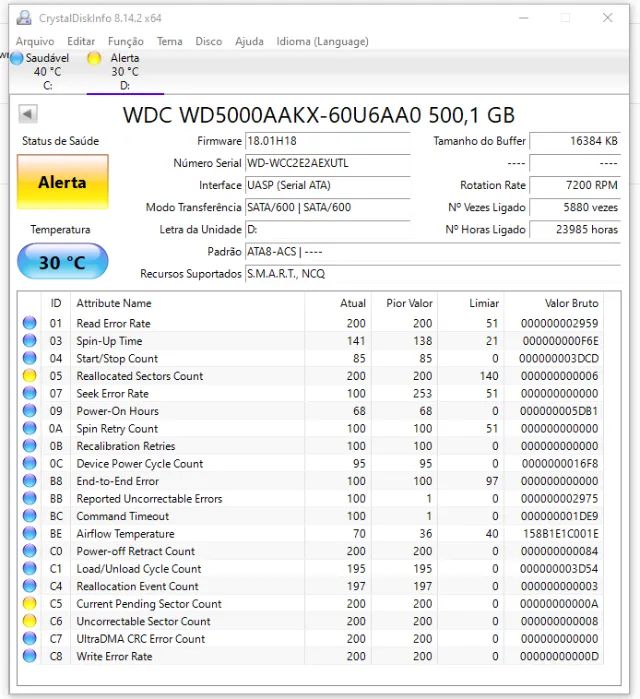Click the serial number field WD-WCC2E2AEXUTL

pyautogui.click(x=328, y=163)
